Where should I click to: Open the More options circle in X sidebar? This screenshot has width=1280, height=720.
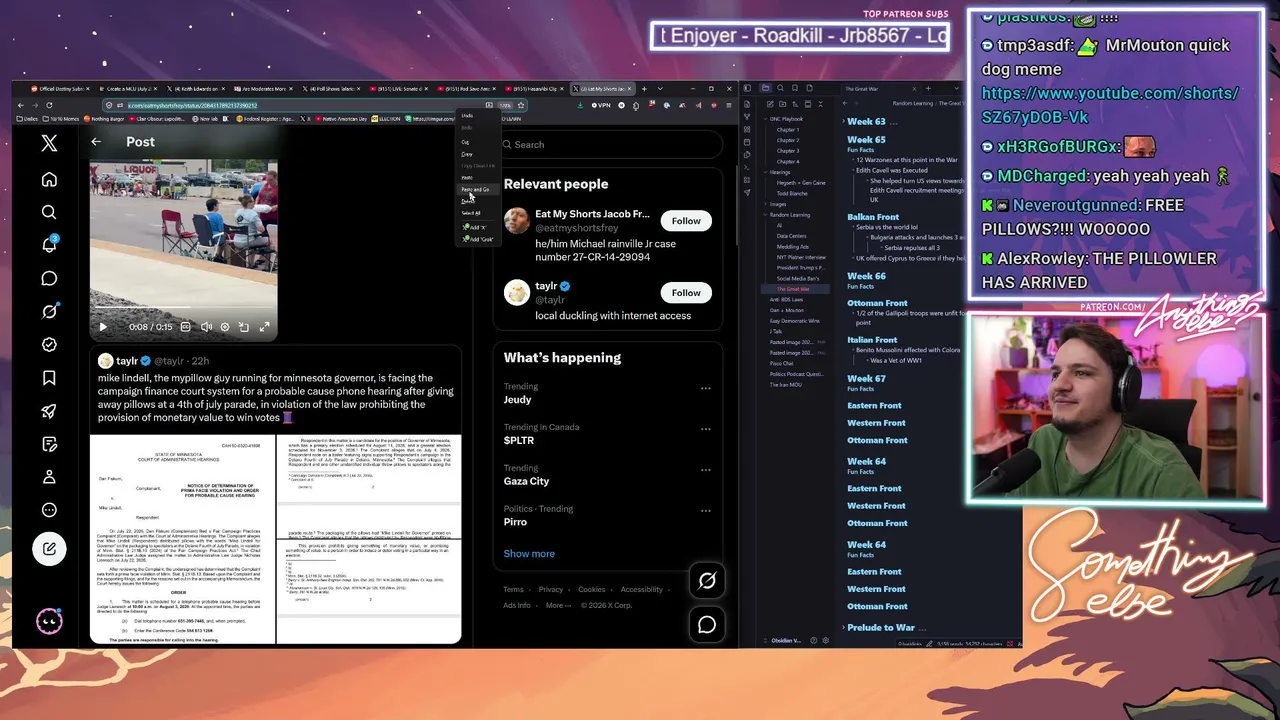[49, 510]
